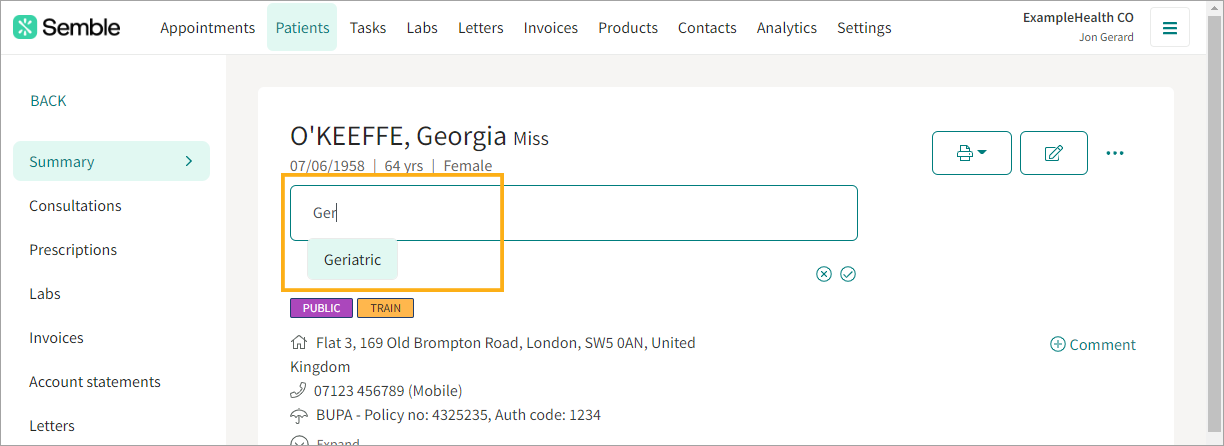The width and height of the screenshot is (1224, 446).
Task: Open the Appointments tab
Action: 207,28
